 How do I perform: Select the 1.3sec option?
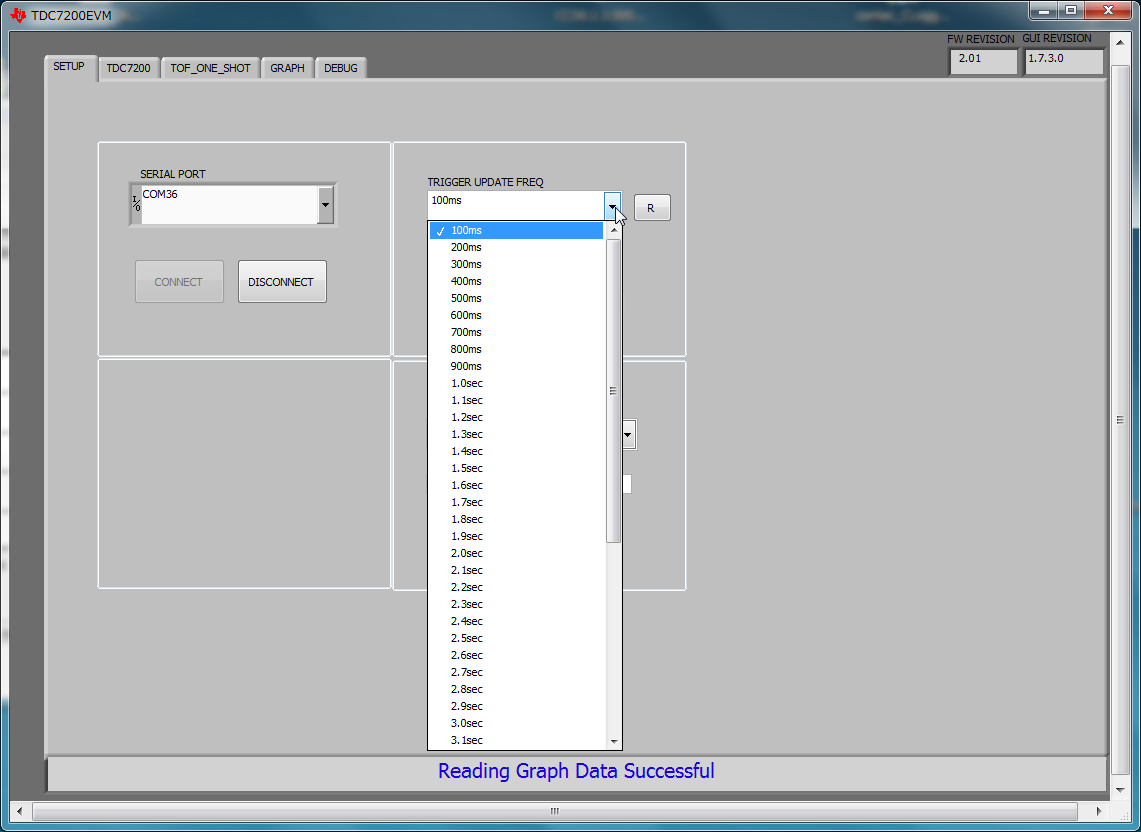coord(517,434)
